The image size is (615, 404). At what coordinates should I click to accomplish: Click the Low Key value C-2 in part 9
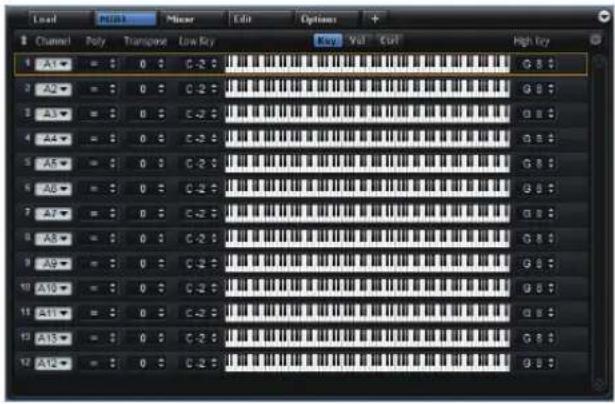(196, 264)
